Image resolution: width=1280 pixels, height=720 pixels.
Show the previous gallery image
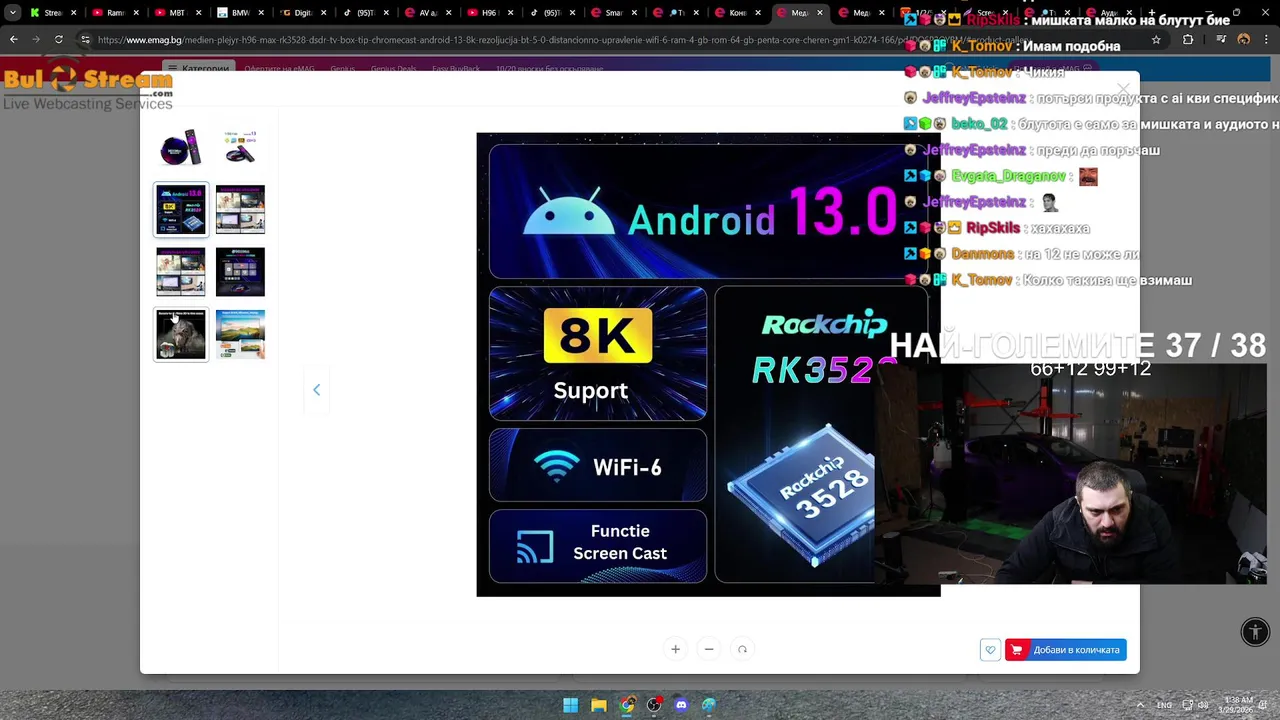pyautogui.click(x=316, y=390)
